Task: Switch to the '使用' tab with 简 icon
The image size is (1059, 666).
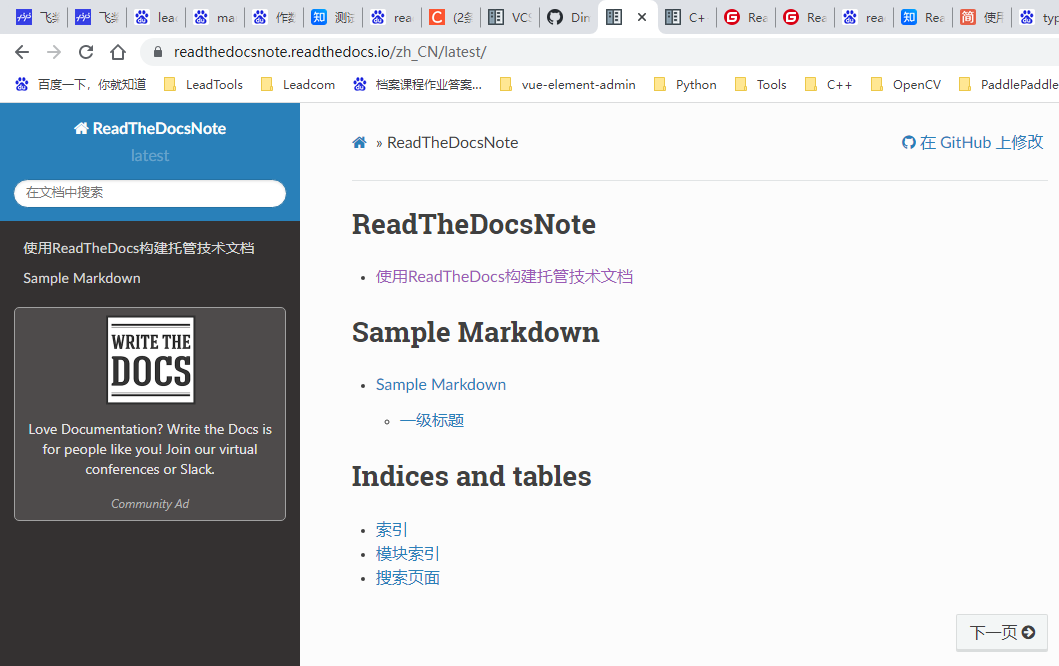Action: coord(982,17)
